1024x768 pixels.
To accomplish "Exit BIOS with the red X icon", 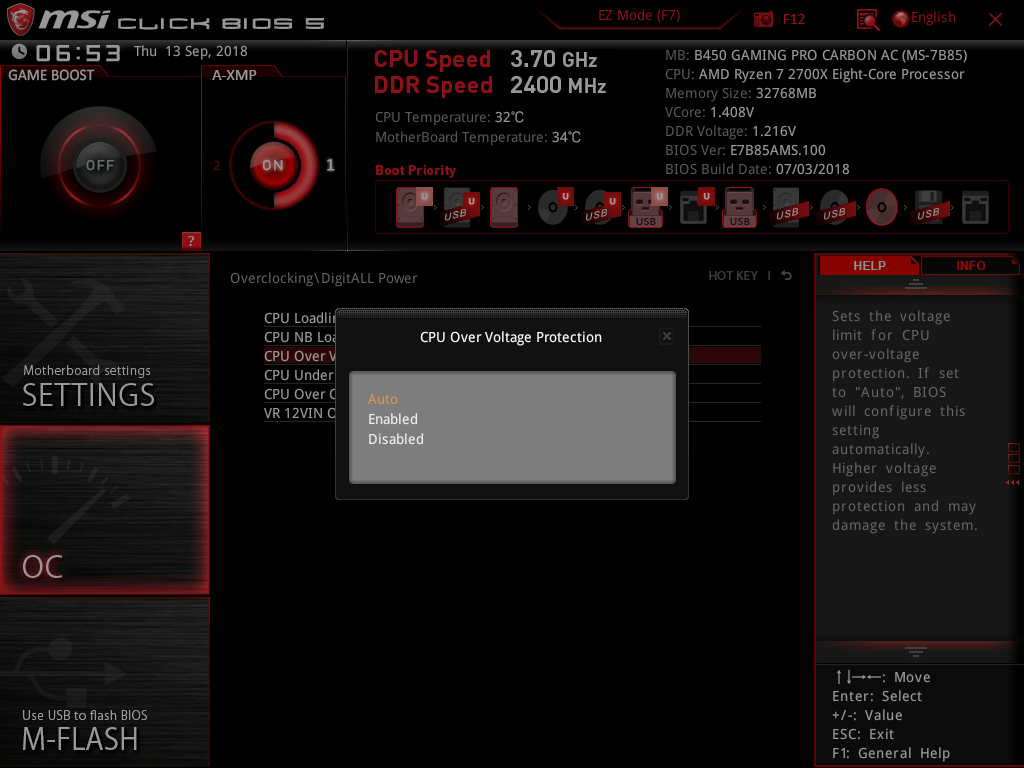I will 995,19.
